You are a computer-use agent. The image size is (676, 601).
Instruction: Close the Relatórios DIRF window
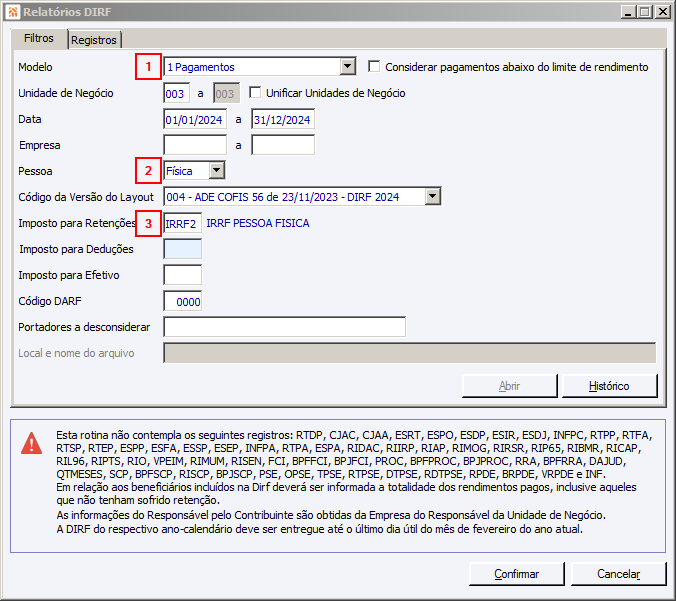point(662,12)
